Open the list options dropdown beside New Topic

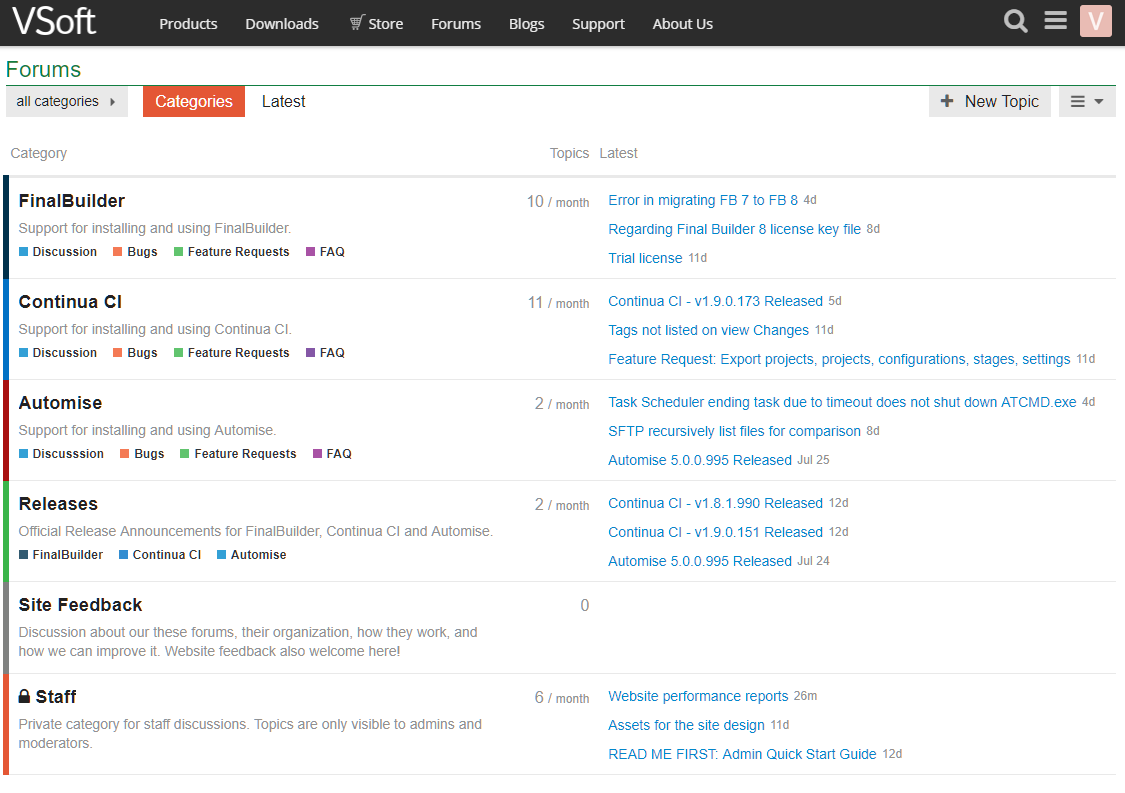(1087, 101)
